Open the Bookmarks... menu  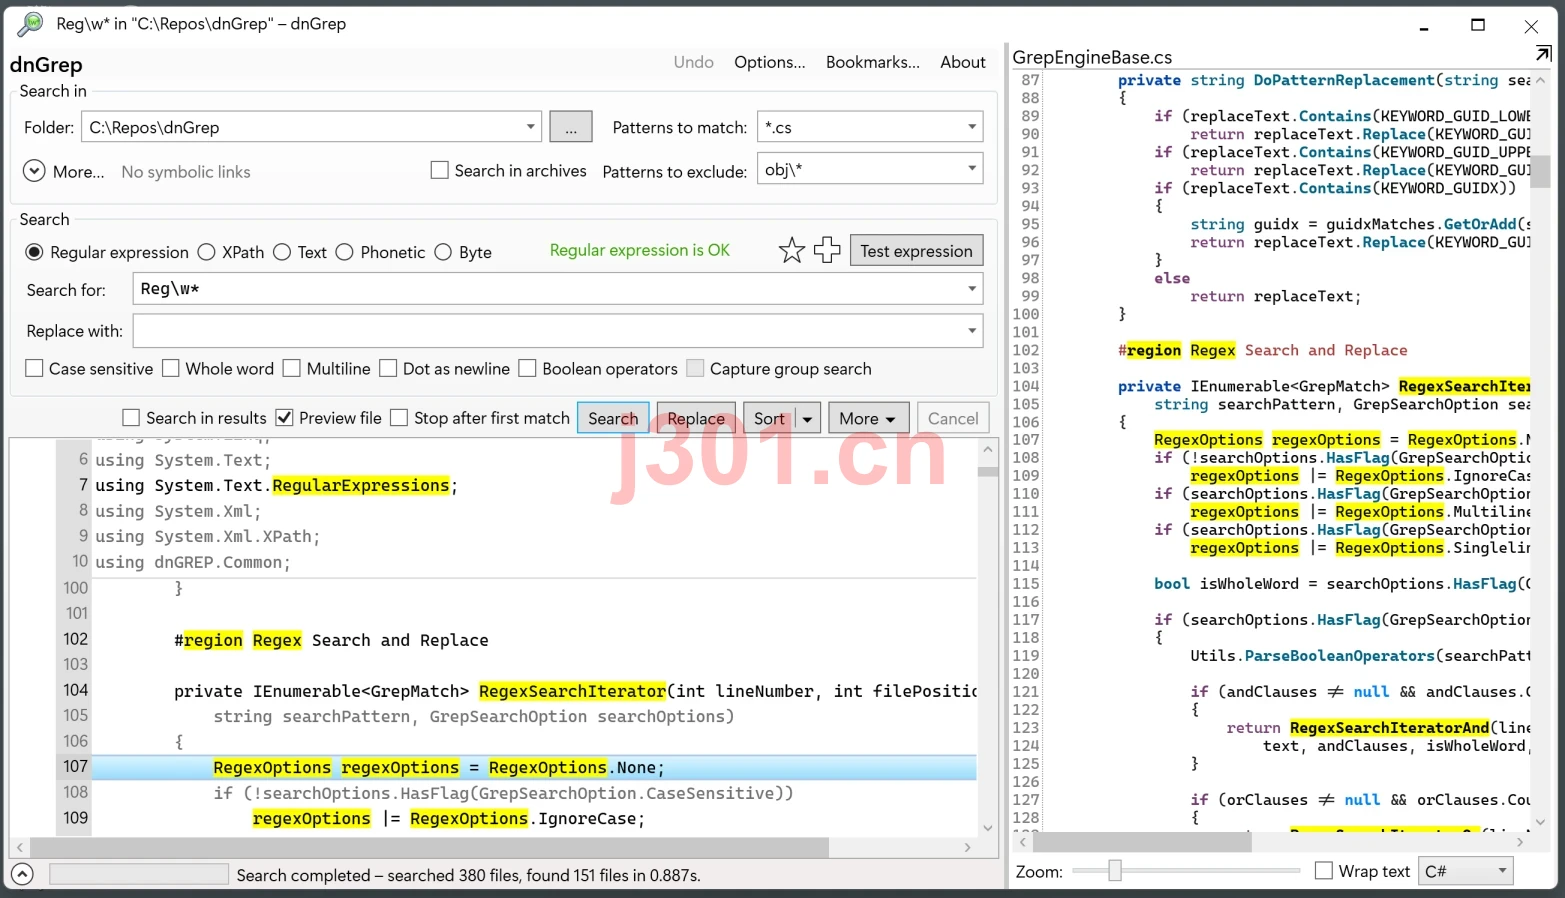[872, 62]
